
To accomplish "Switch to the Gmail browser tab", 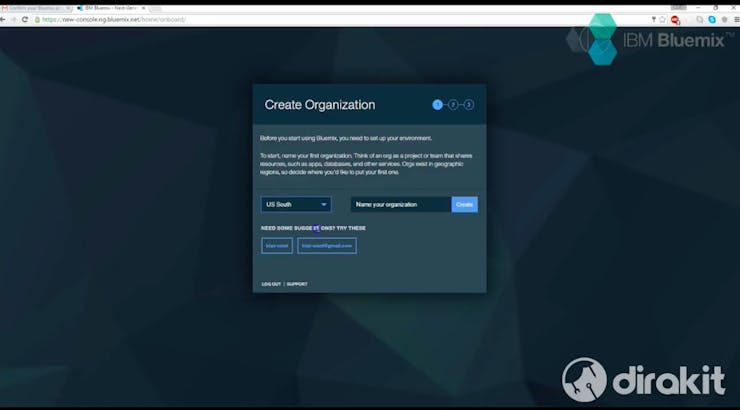I will pyautogui.click(x=36, y=8).
